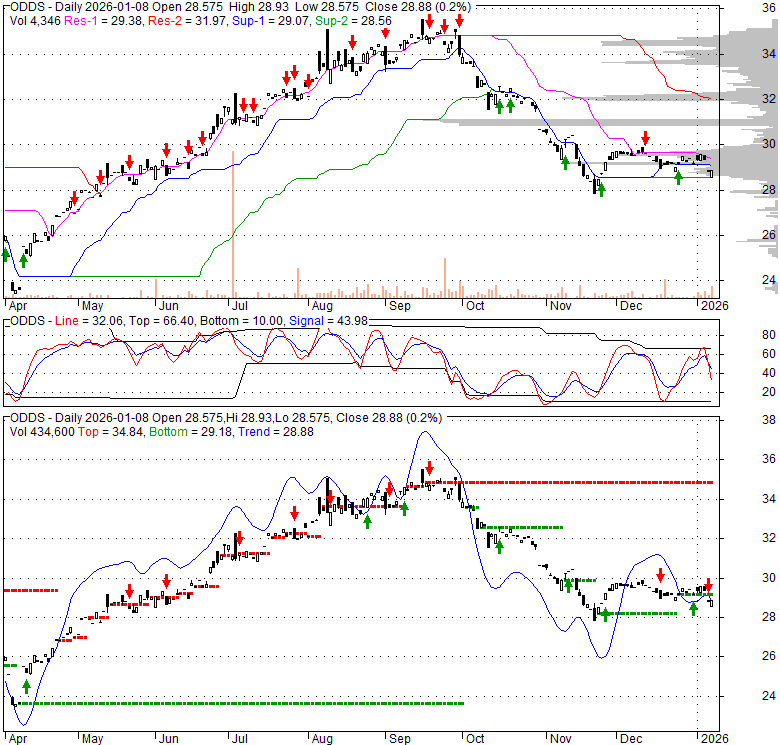The image size is (780, 745).
Task: Click the green buy arrow in late December on top chart
Action: pos(678,177)
